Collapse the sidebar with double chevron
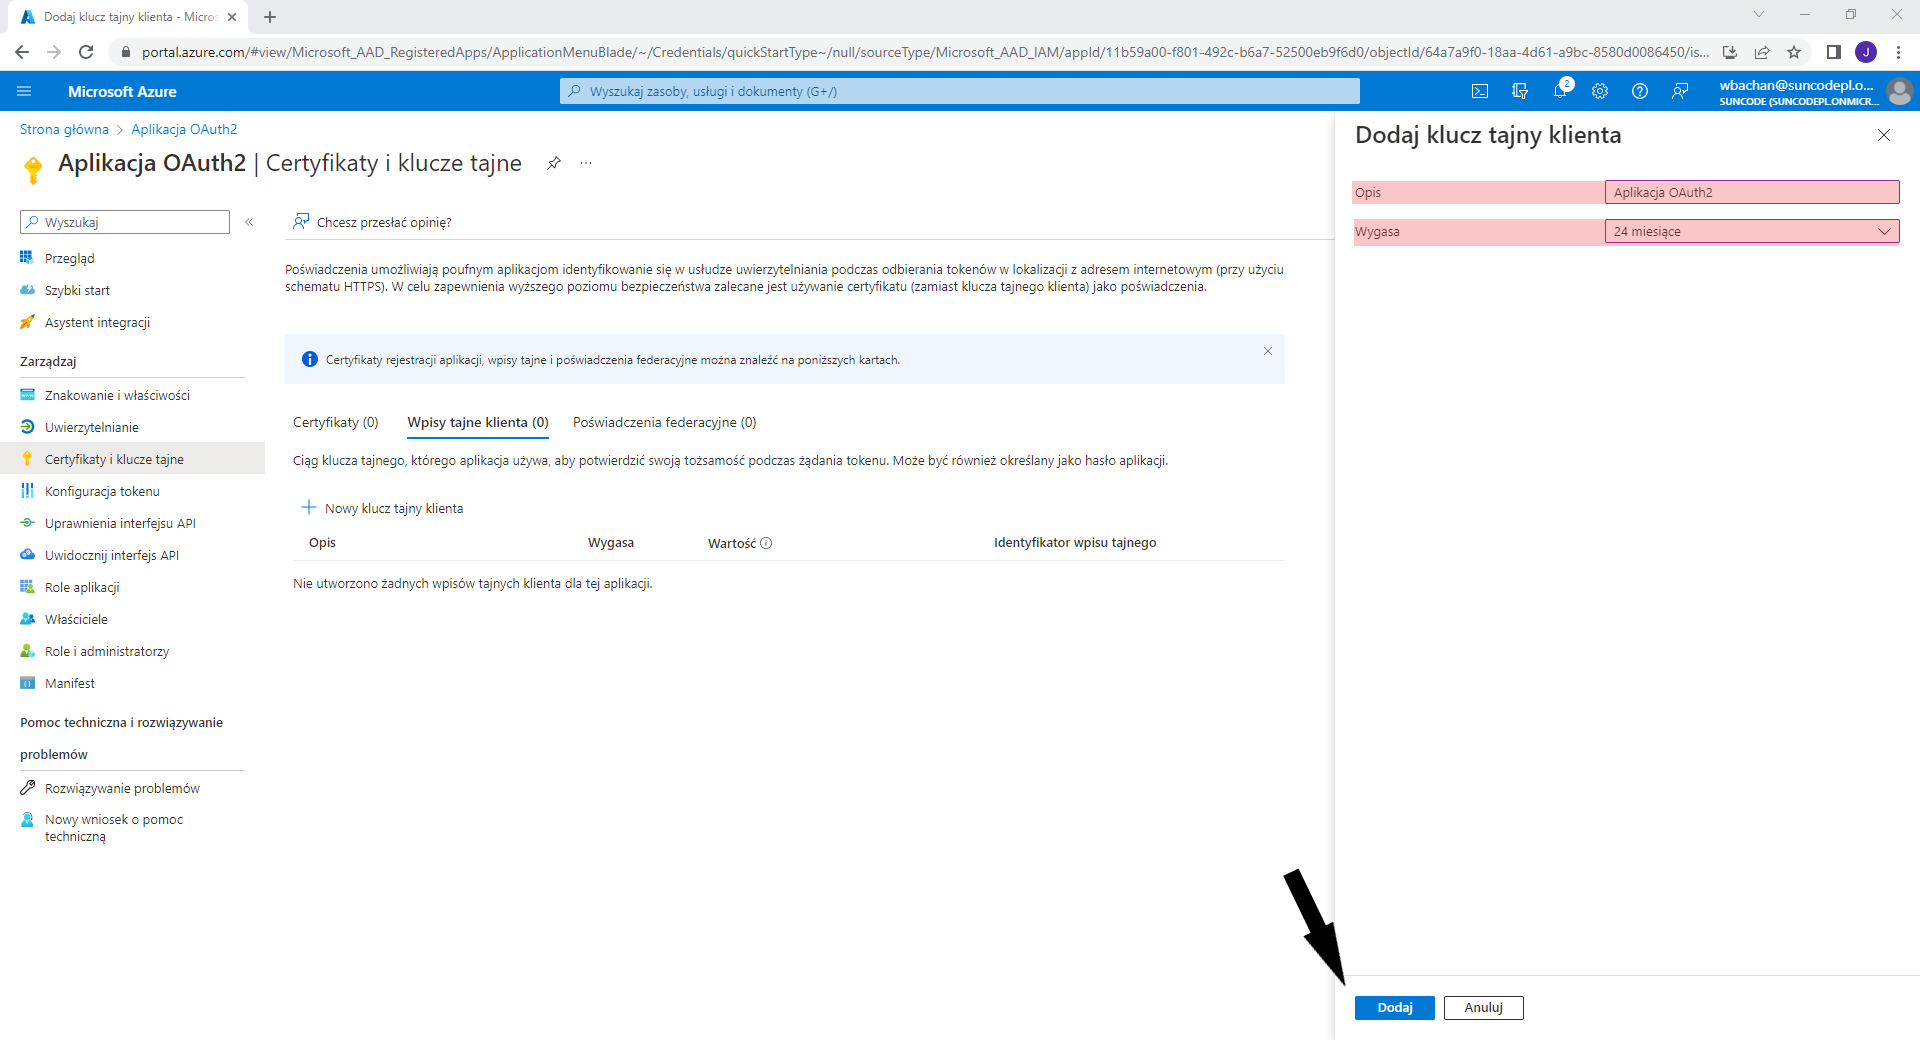Viewport: 1920px width, 1040px height. click(x=249, y=222)
